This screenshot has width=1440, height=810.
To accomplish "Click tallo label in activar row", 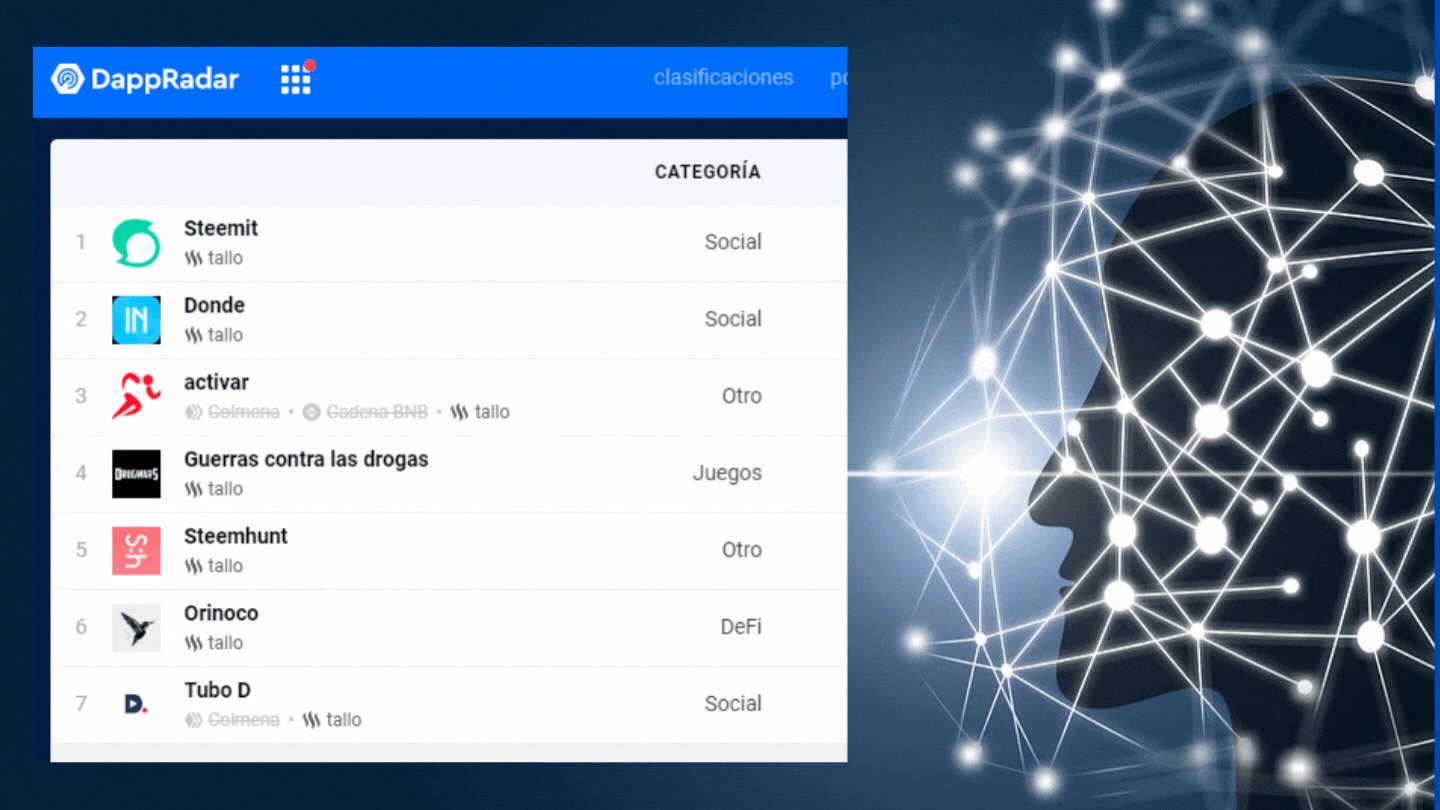I will [492, 412].
